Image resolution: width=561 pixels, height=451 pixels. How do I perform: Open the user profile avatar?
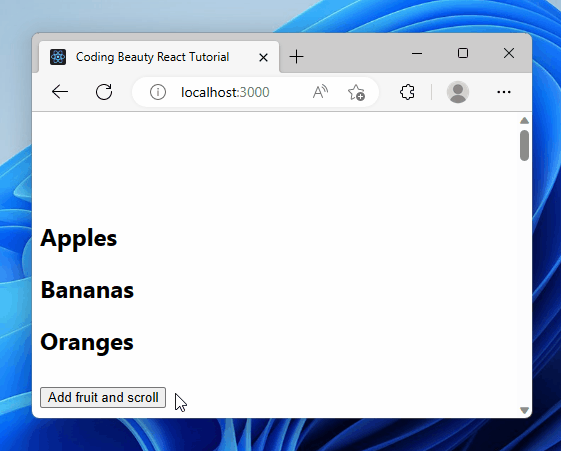click(458, 92)
